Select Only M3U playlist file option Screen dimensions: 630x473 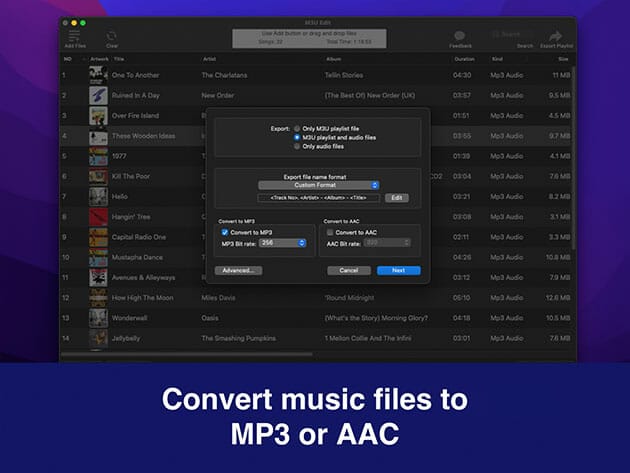[x=297, y=129]
